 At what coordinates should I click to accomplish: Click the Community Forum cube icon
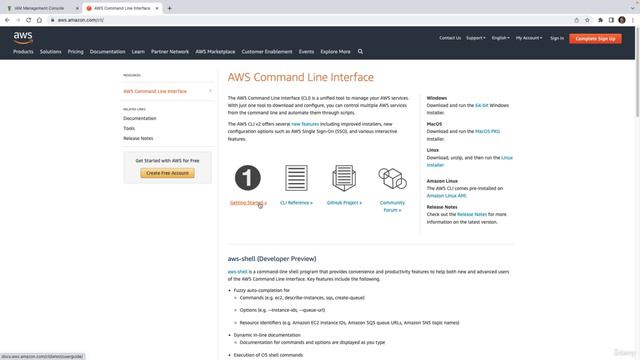click(x=392, y=178)
